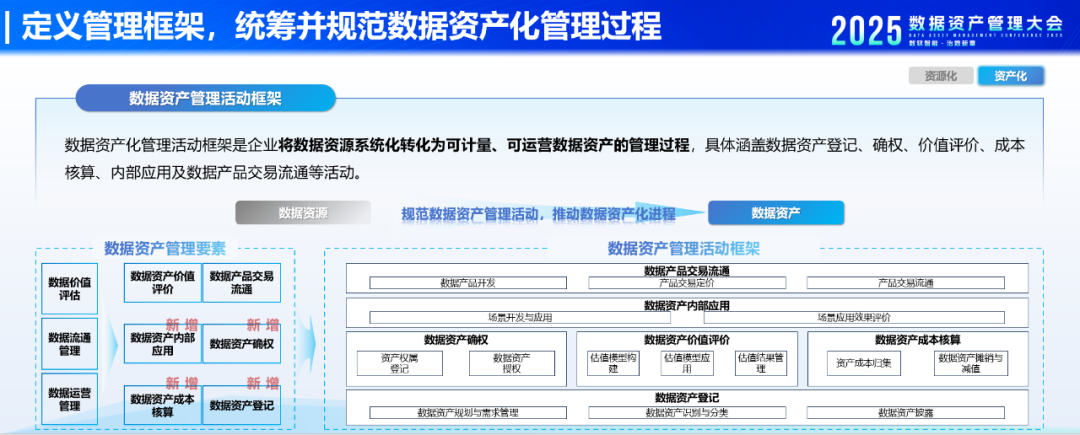Viewport: 1080px width, 435px height.
Task: Click 数据资产登记 box in the elements panel
Action: tap(242, 405)
